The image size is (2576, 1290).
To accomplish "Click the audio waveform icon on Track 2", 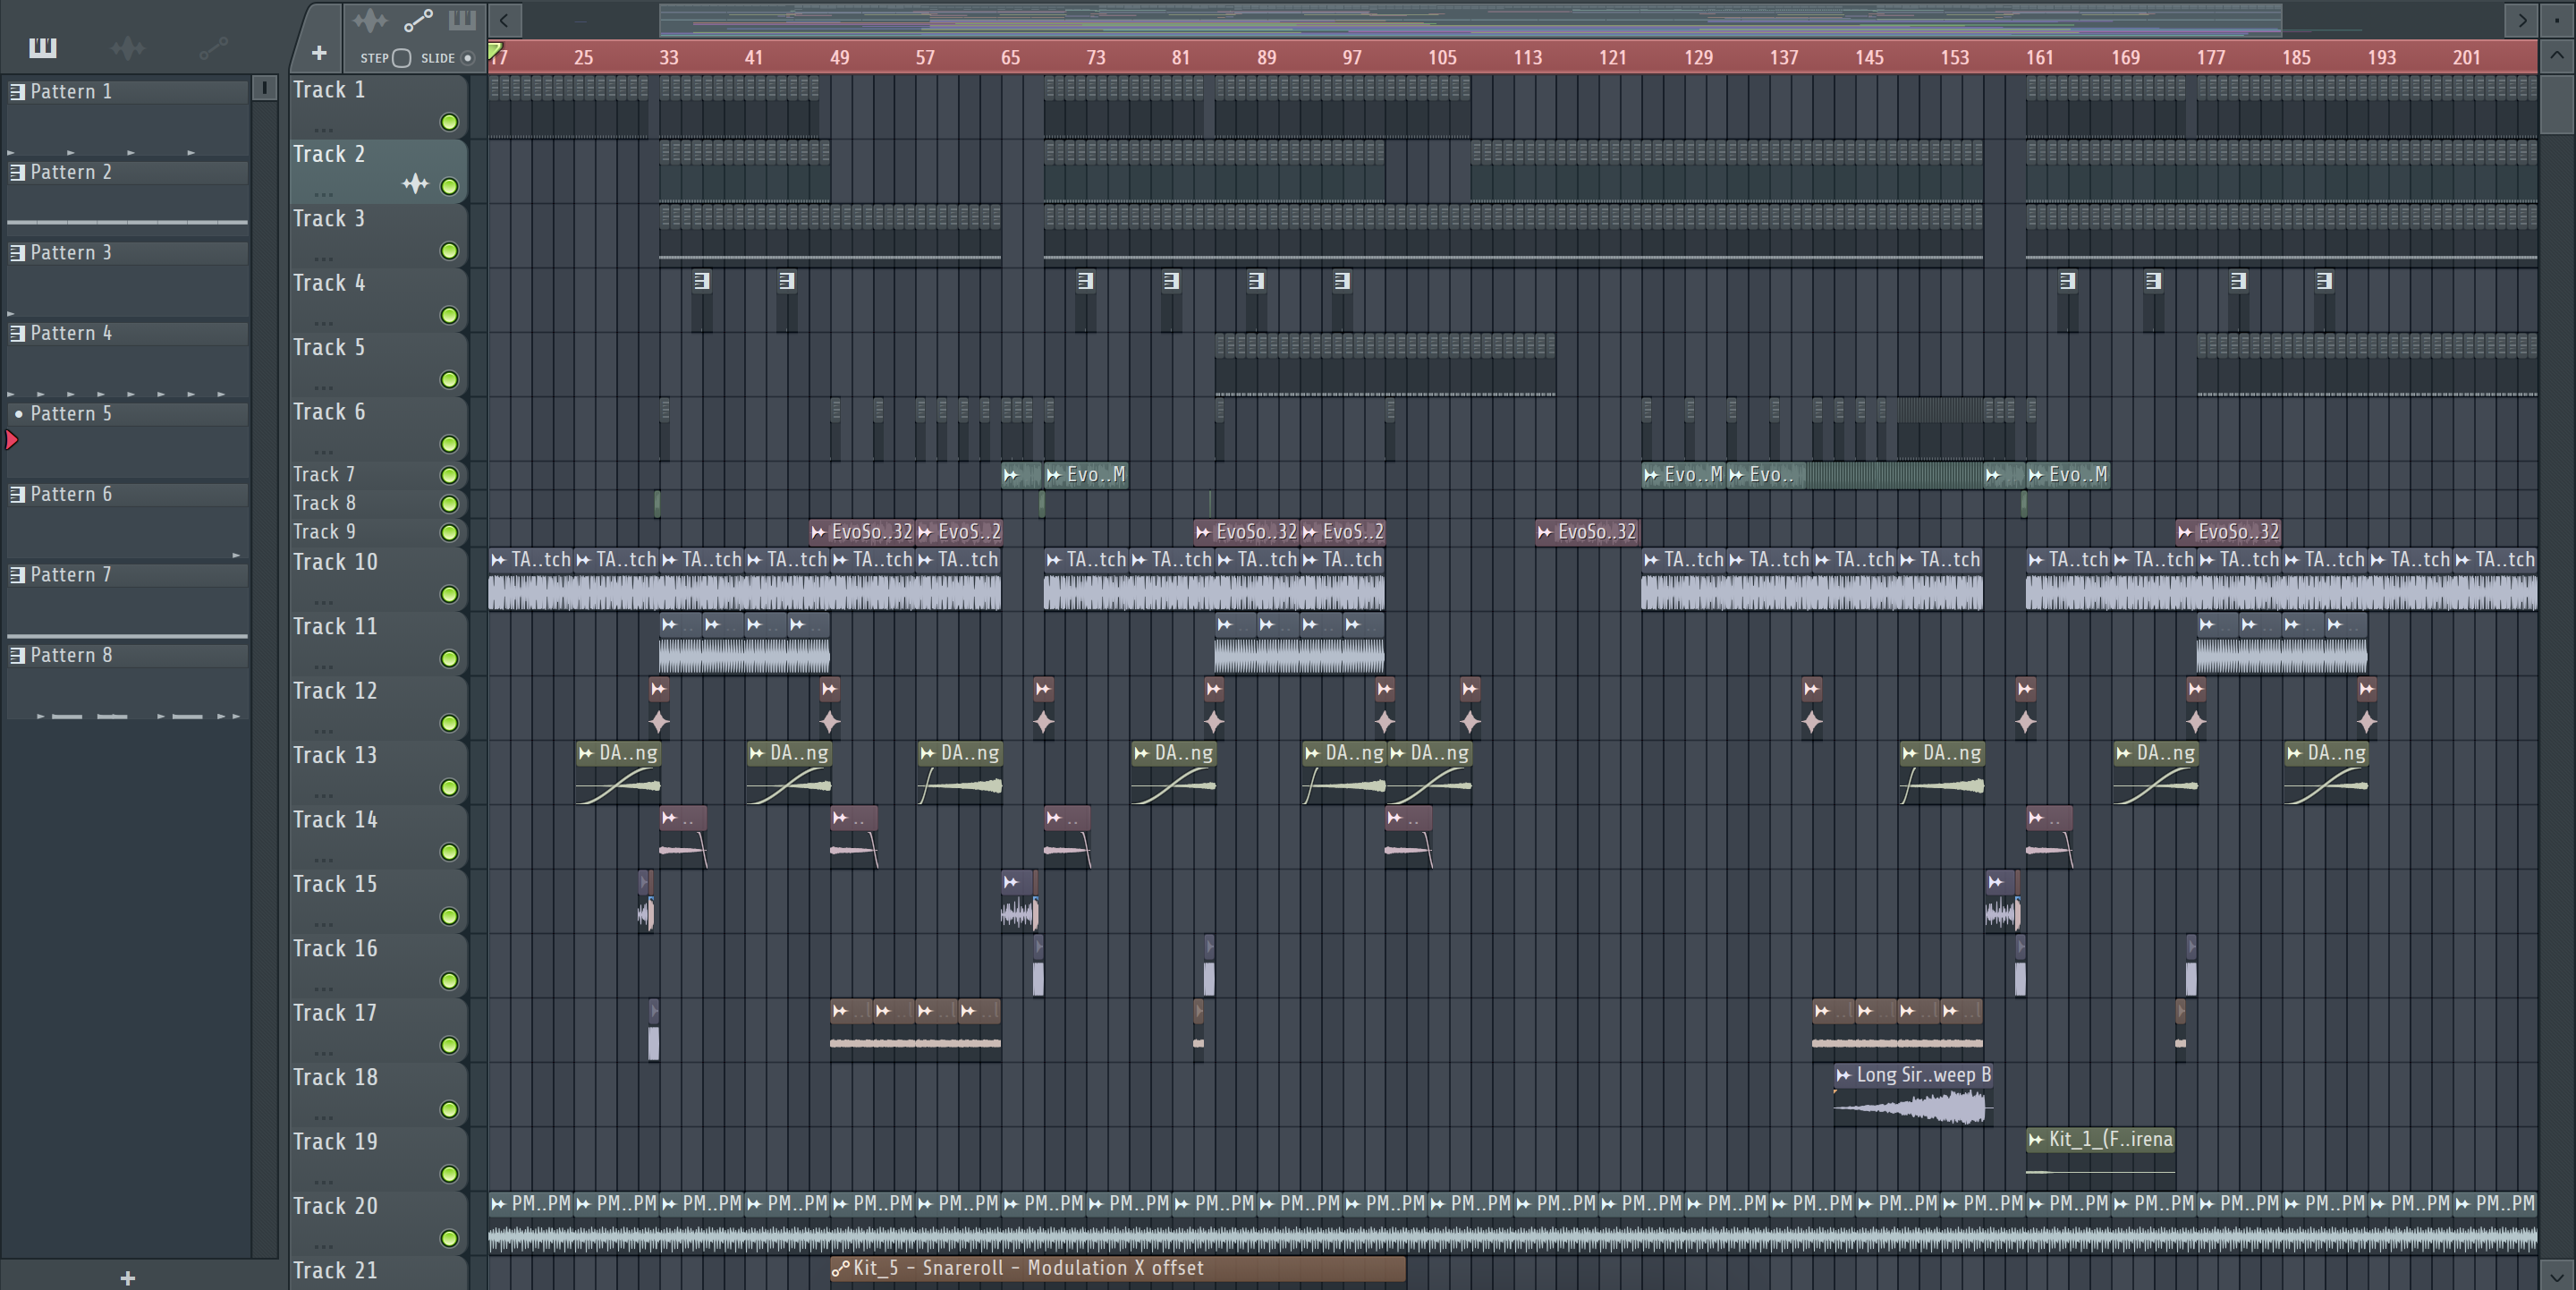I will (x=415, y=183).
